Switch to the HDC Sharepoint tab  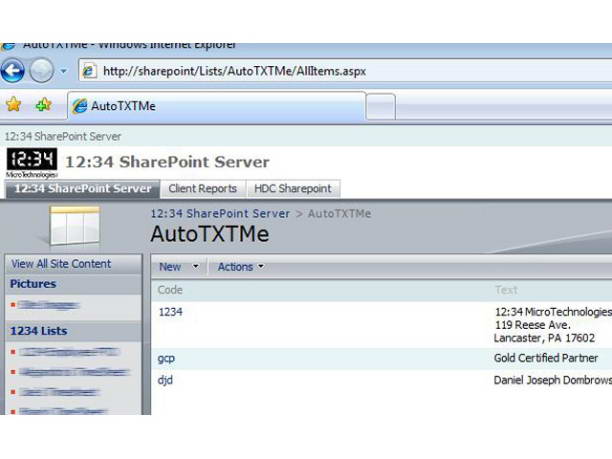(293, 189)
